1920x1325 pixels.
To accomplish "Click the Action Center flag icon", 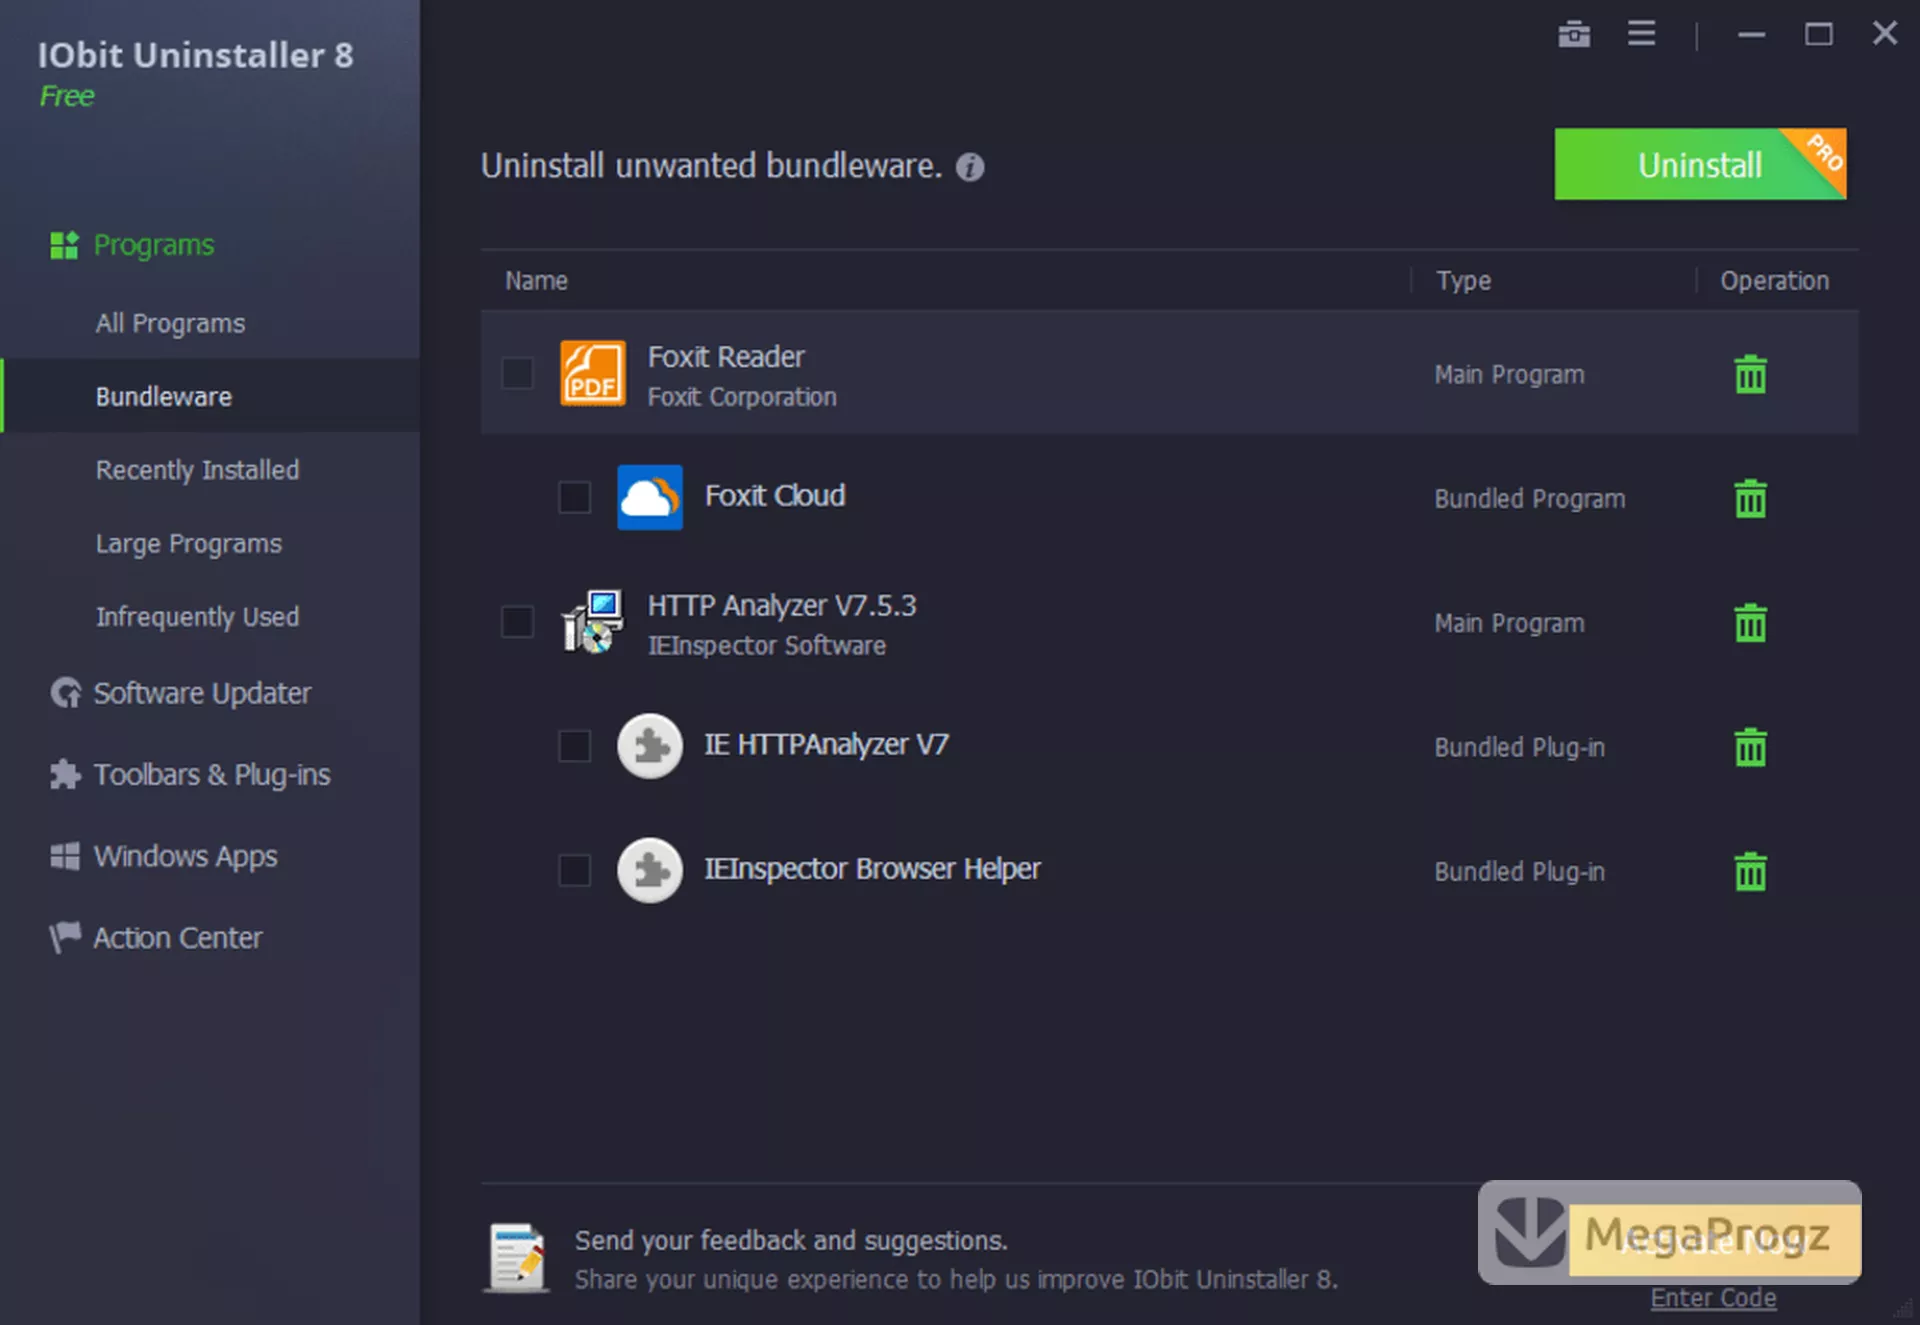I will pyautogui.click(x=65, y=937).
